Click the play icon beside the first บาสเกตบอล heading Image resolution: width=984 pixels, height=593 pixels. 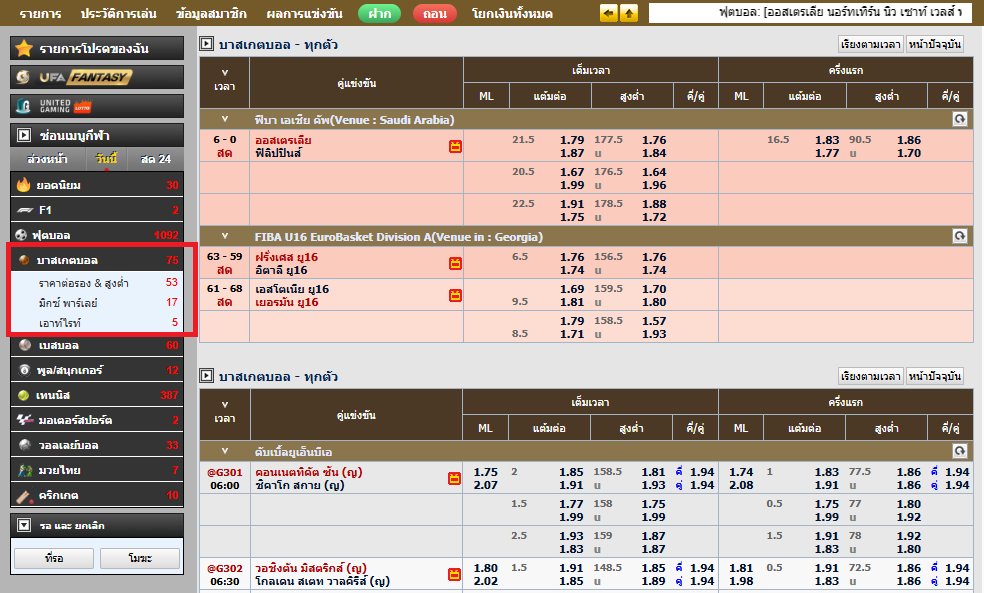[x=207, y=44]
